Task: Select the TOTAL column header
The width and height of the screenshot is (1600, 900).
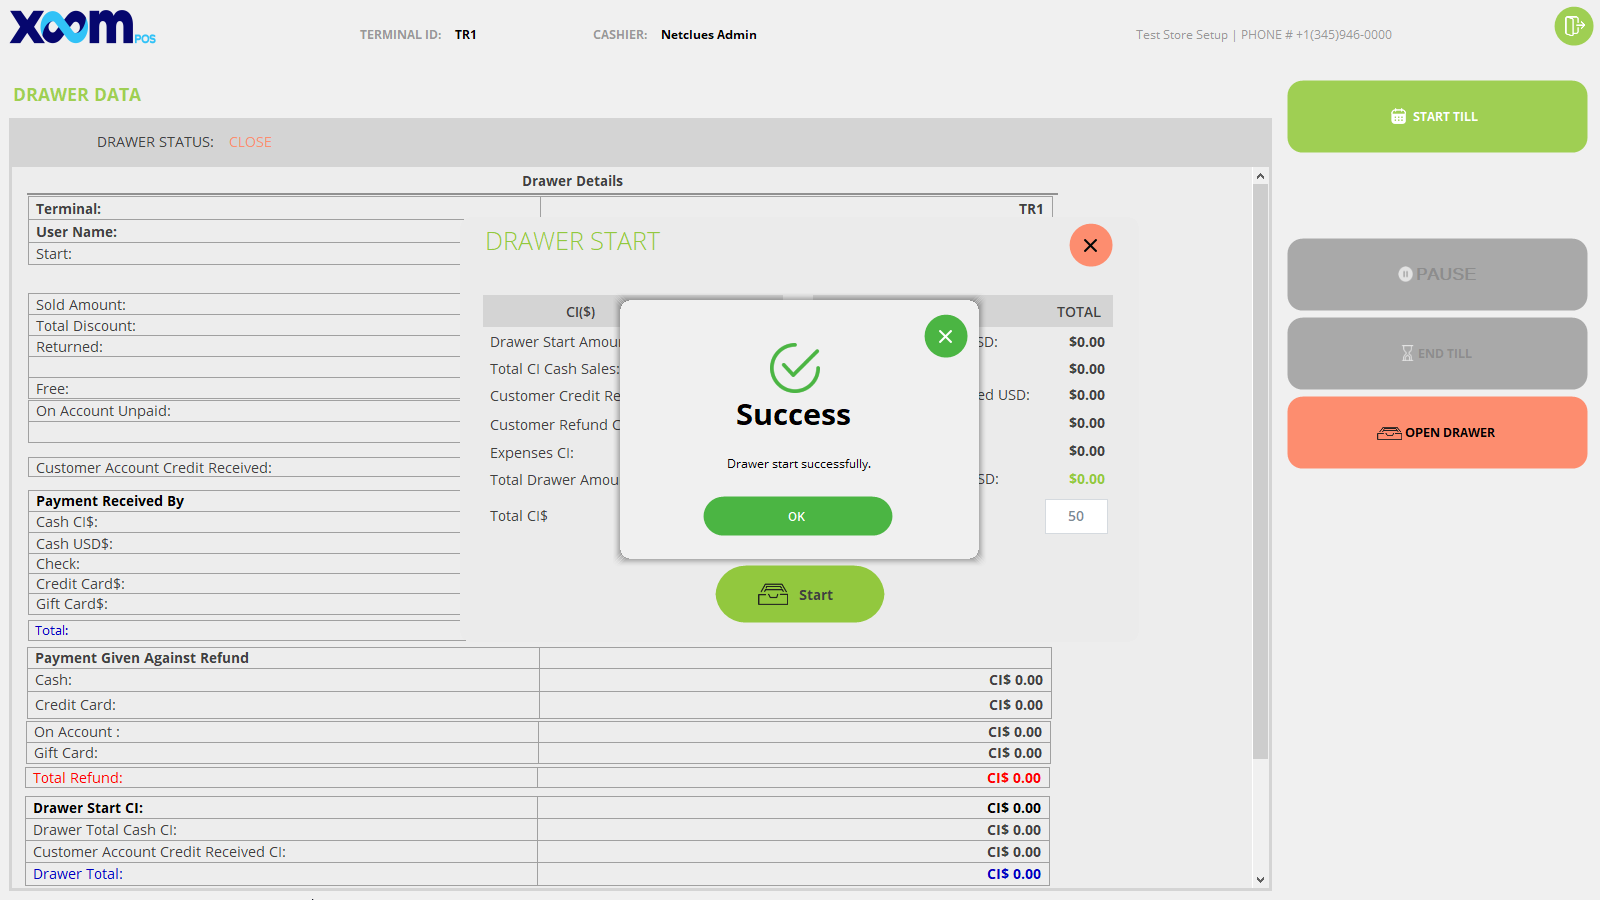Action: pyautogui.click(x=1078, y=312)
